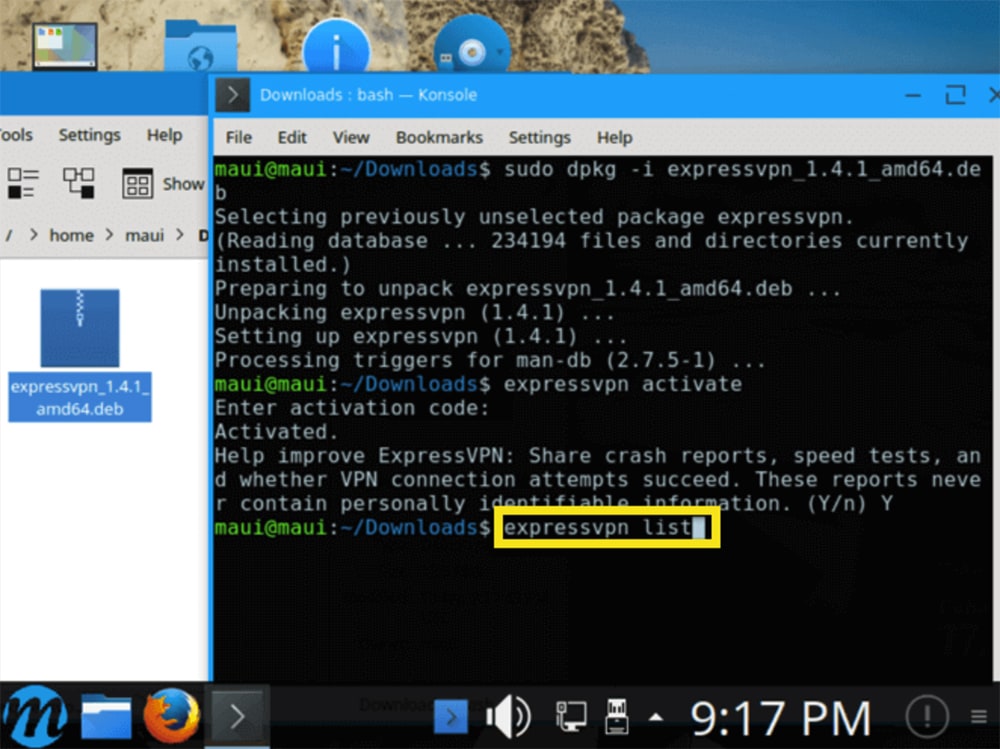This screenshot has height=749, width=1000.
Task: Open the Konsole View menu
Action: point(351,137)
